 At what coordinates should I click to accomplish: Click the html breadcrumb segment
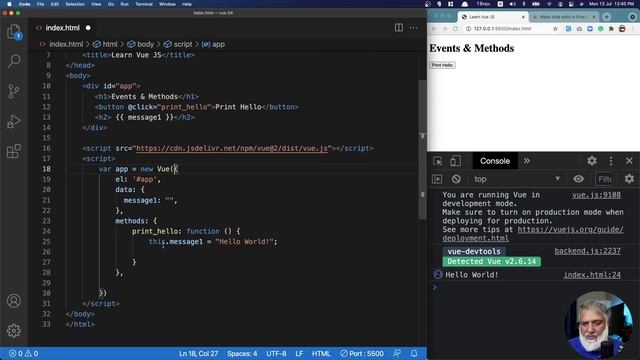pos(105,44)
